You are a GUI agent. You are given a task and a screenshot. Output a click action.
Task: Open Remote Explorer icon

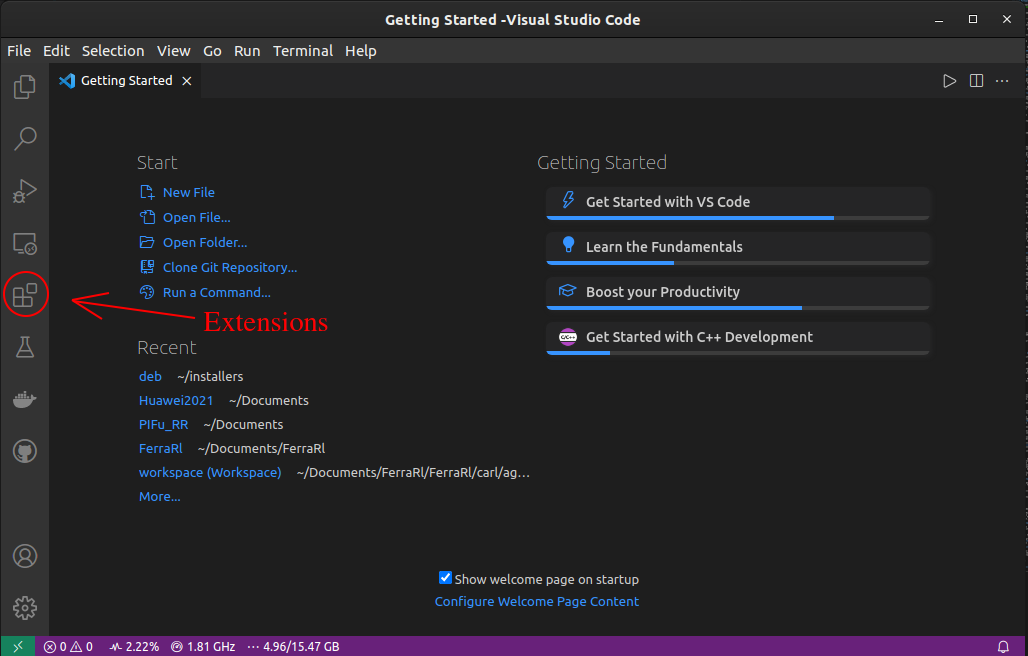pos(25,243)
